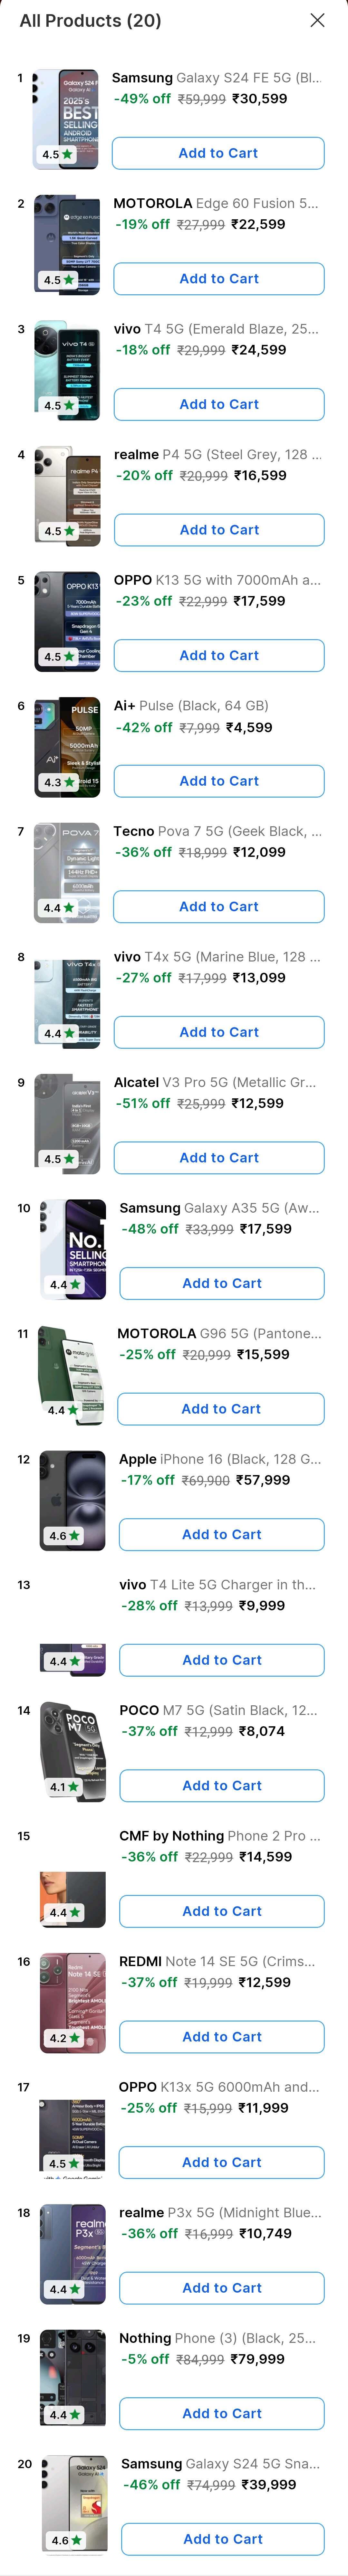
Task: Add Samsung Galaxy S24 FE to cart
Action: 218,153
